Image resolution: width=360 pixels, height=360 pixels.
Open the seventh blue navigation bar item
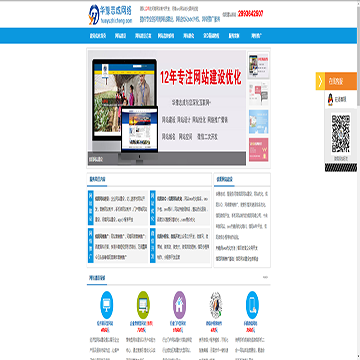click(x=234, y=36)
